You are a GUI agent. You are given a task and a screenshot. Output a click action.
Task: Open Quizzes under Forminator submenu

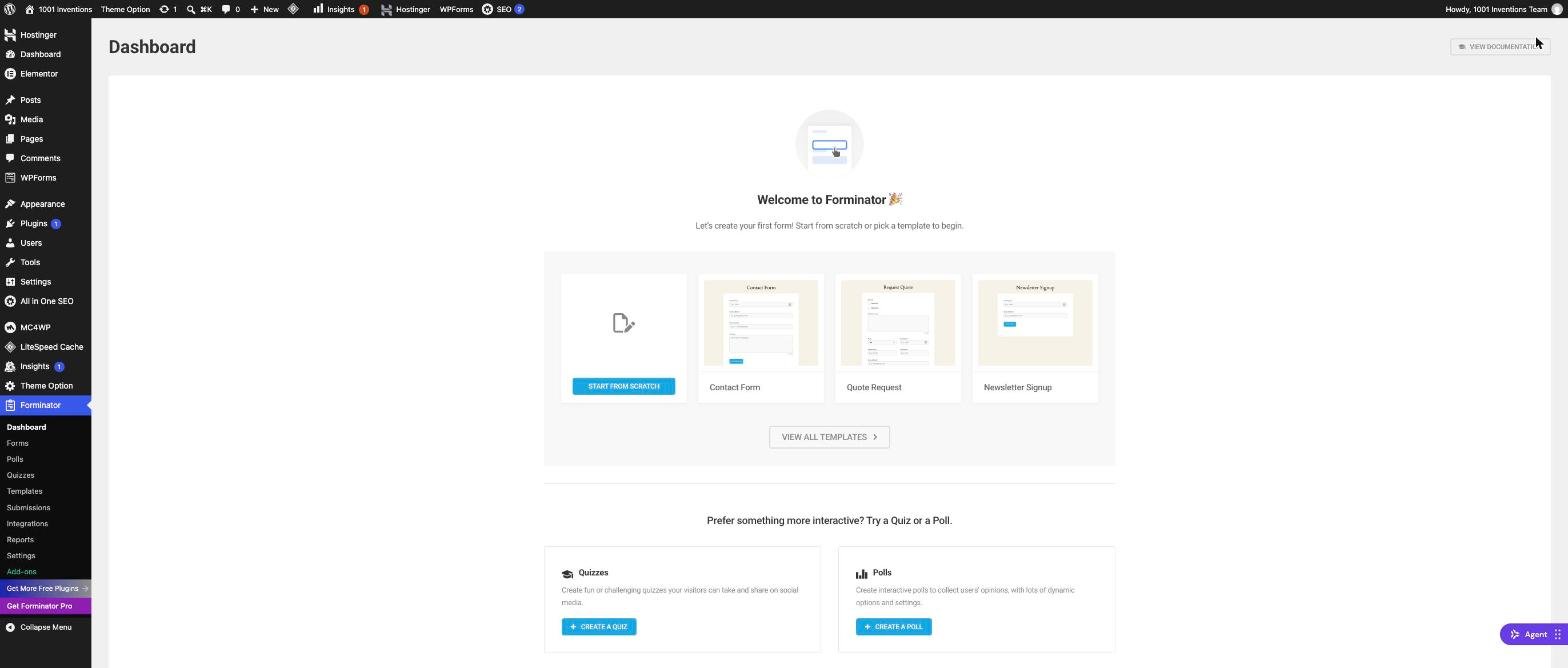tap(20, 475)
